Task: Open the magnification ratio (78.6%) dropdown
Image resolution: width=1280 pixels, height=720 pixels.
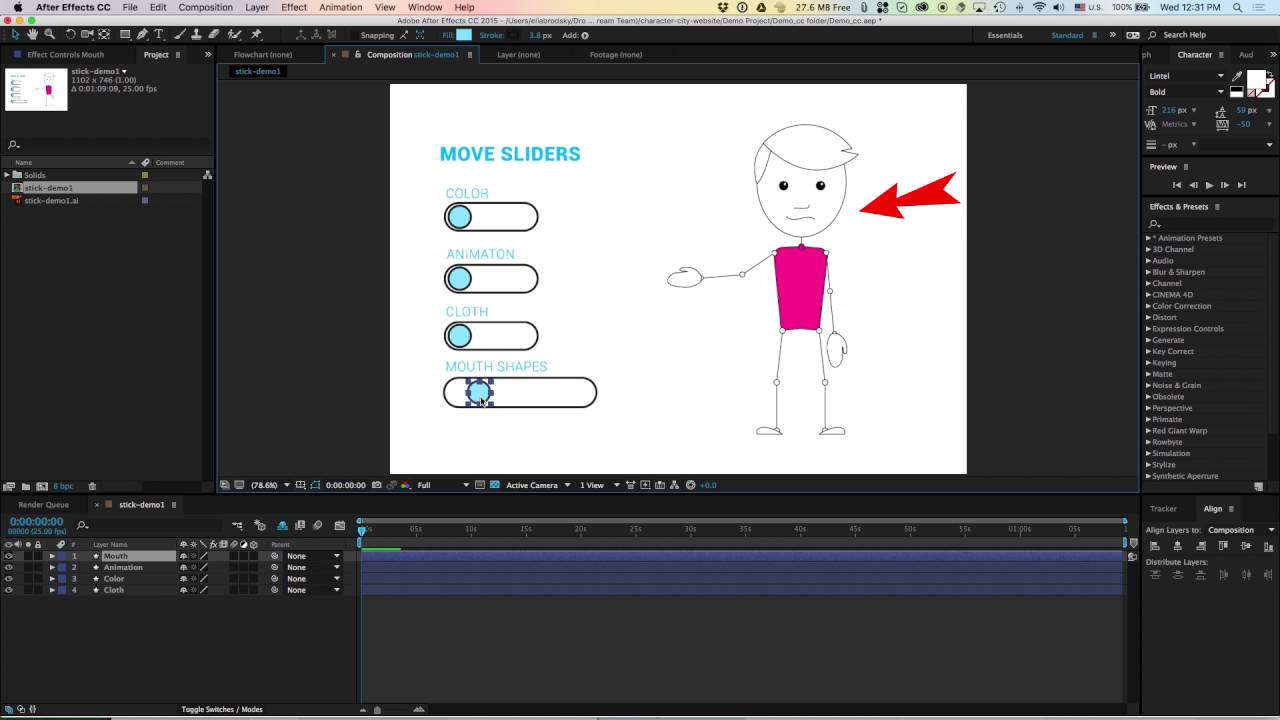Action: (270, 485)
